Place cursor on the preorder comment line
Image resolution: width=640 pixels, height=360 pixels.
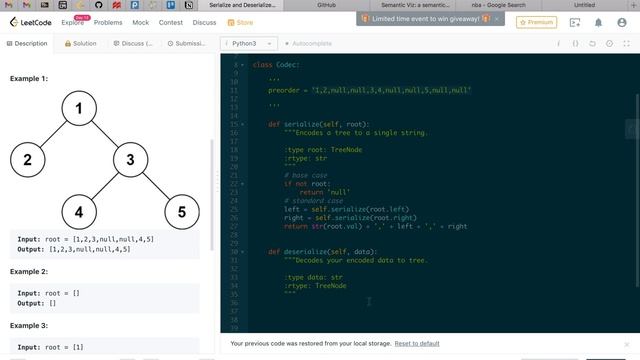click(369, 90)
